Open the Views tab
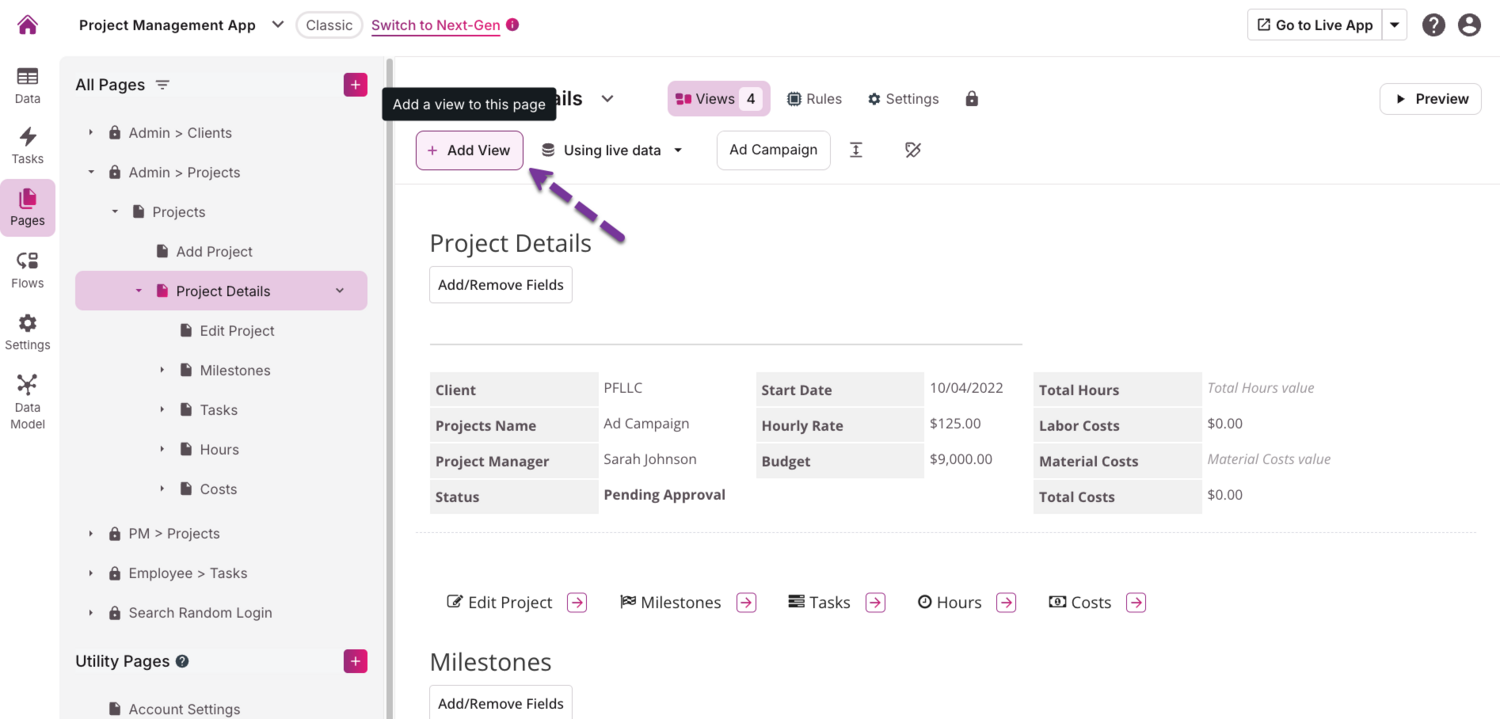 coord(718,99)
